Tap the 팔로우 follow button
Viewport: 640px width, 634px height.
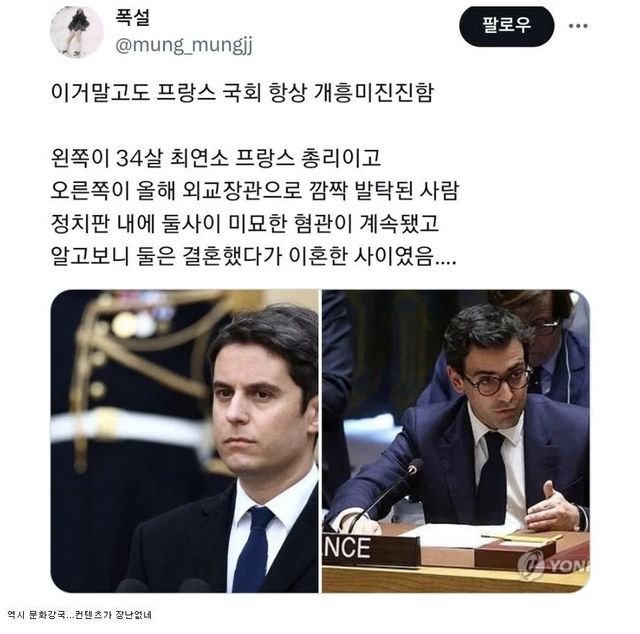tap(507, 26)
